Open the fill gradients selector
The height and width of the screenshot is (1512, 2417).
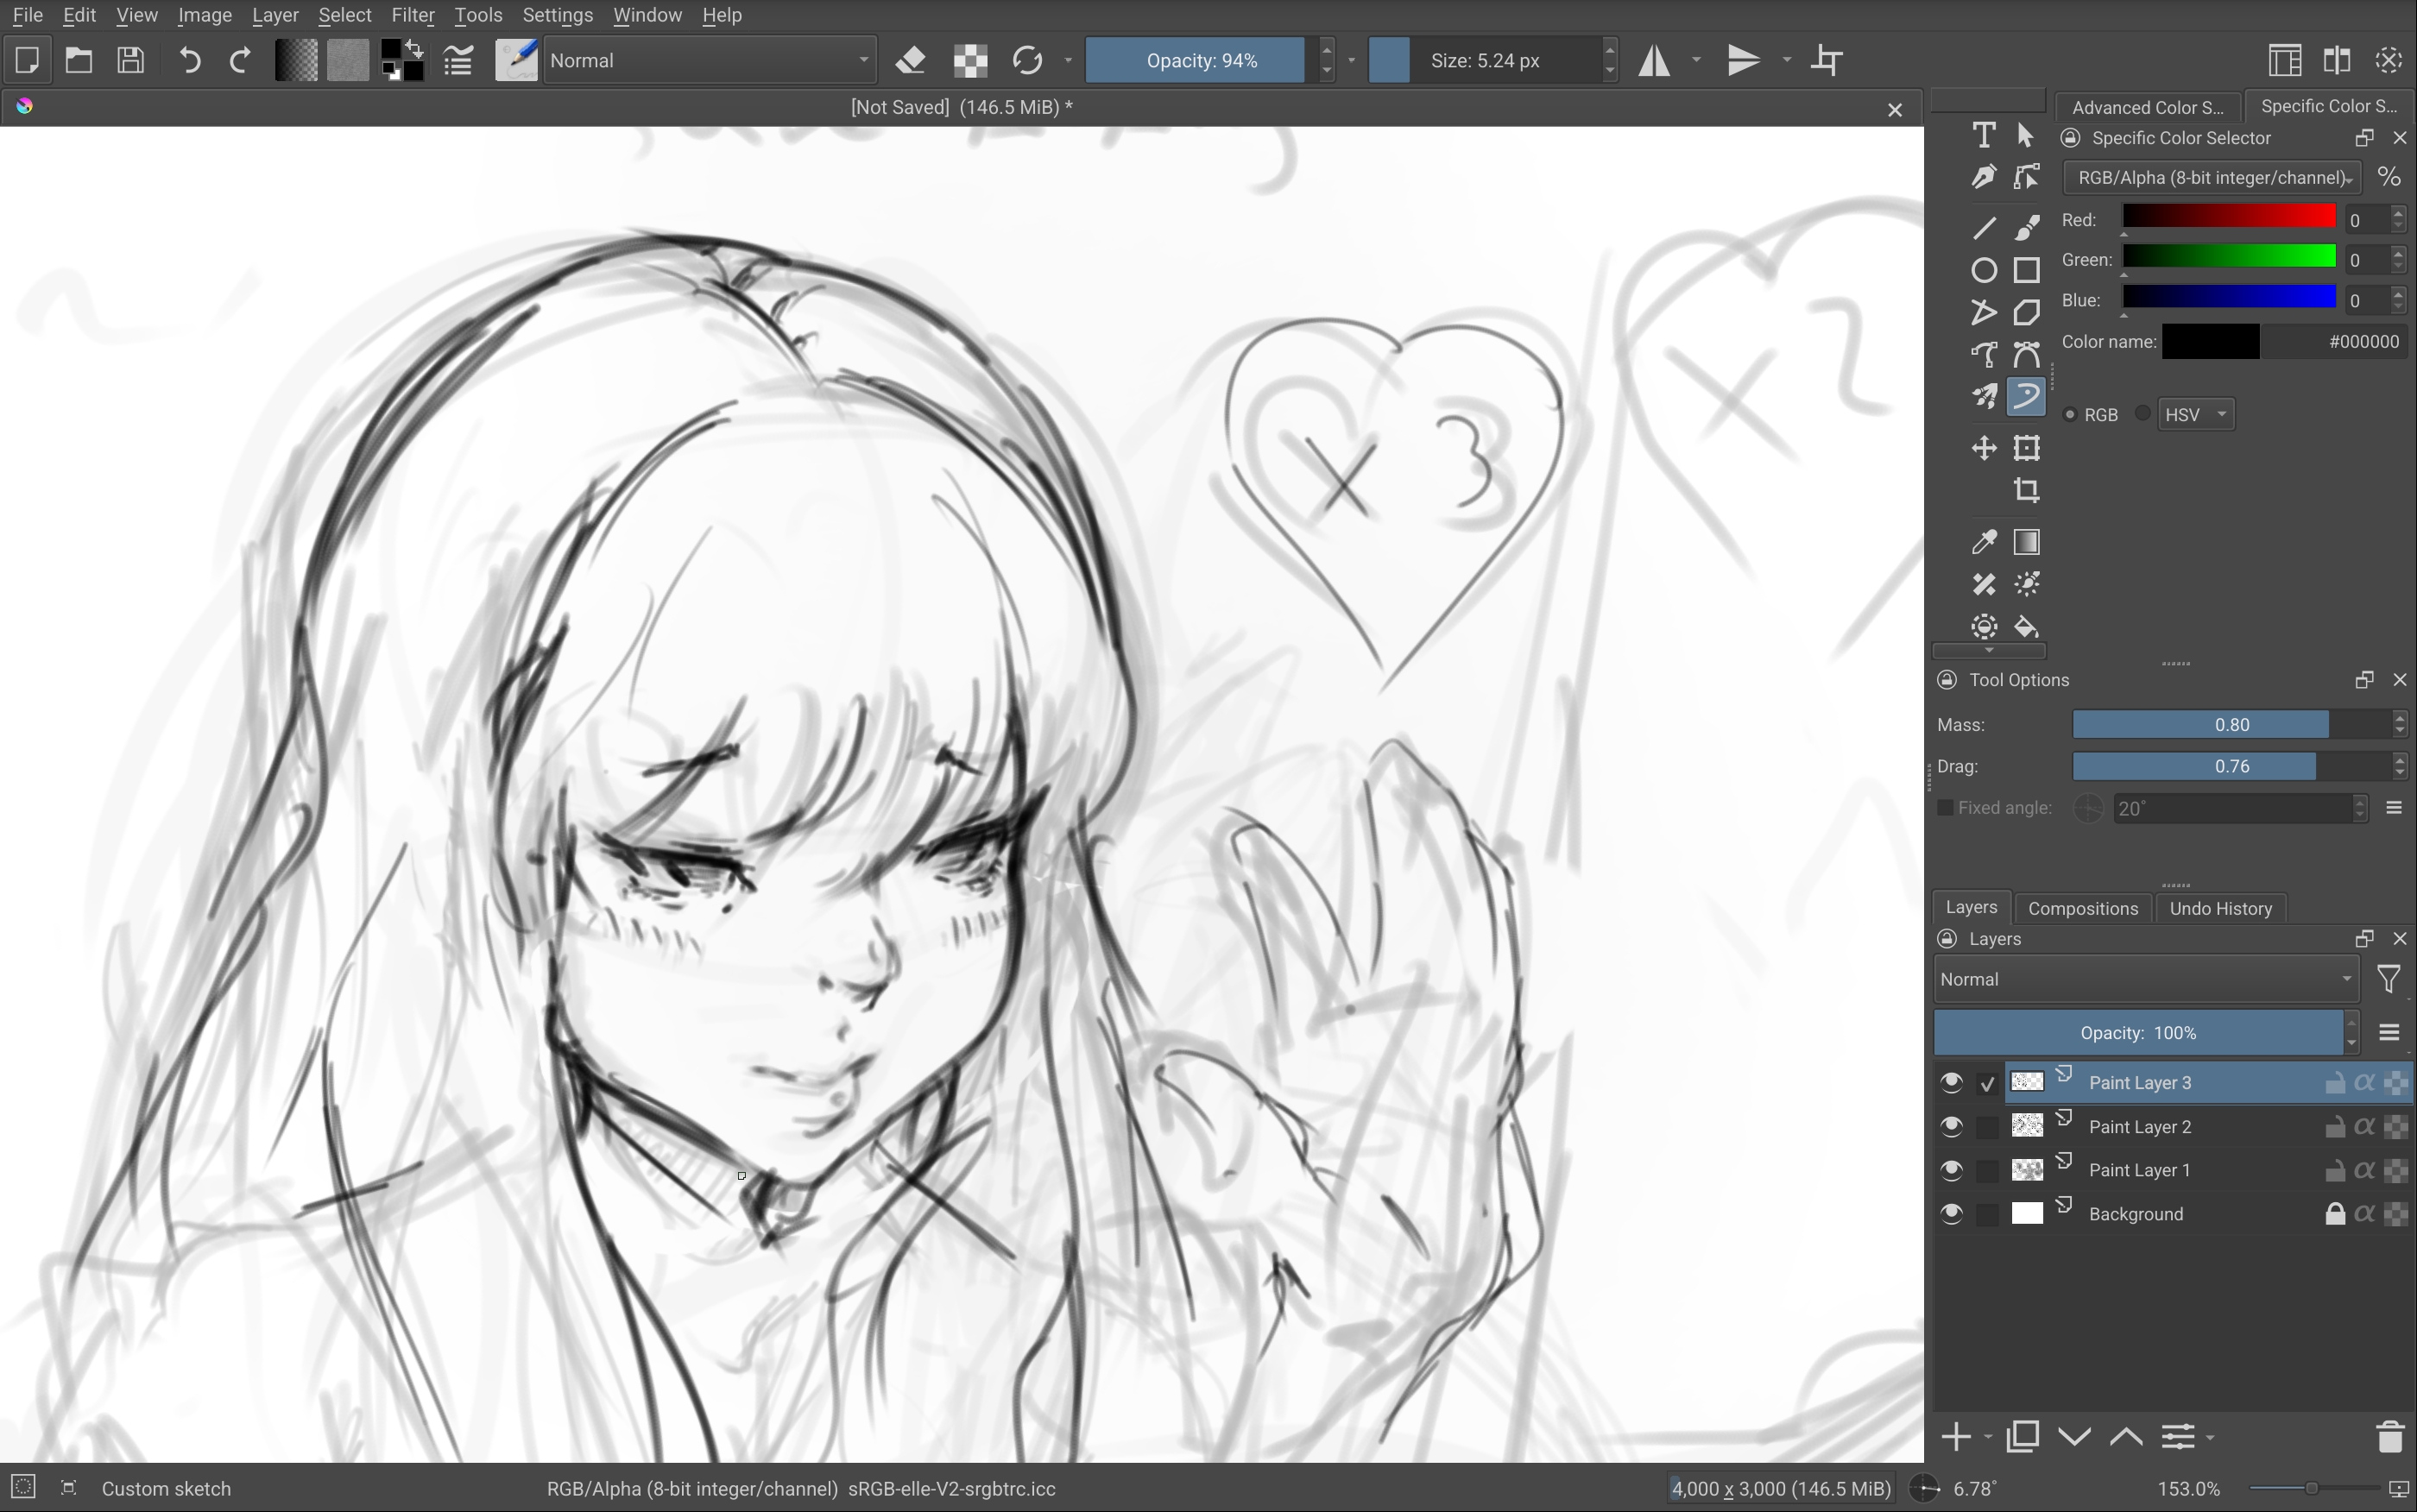pos(296,60)
